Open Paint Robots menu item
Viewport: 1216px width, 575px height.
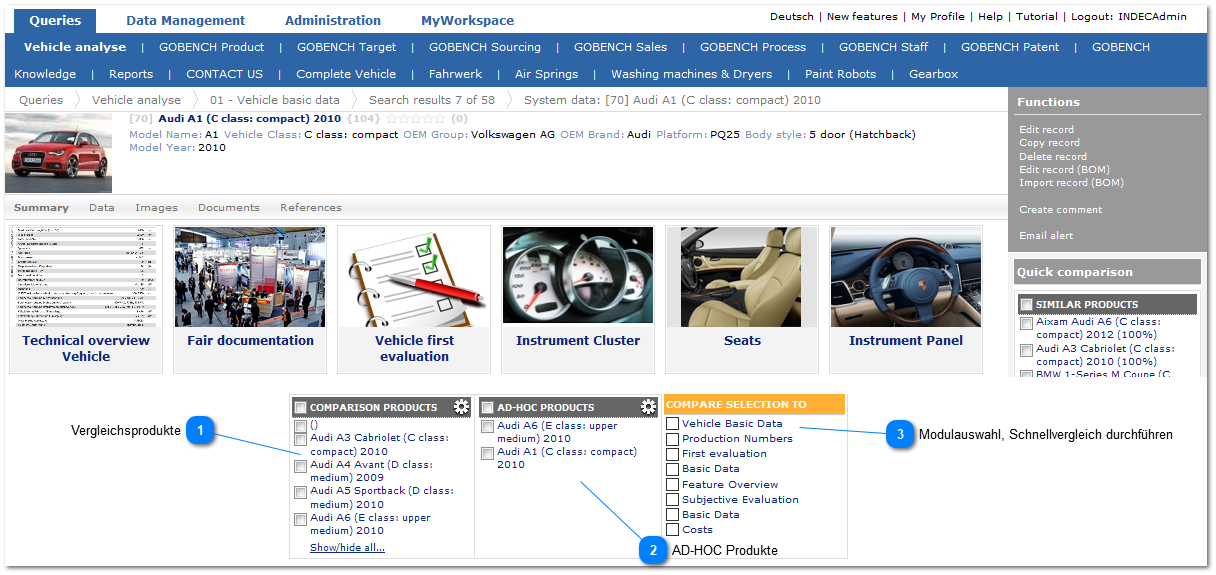(x=840, y=74)
